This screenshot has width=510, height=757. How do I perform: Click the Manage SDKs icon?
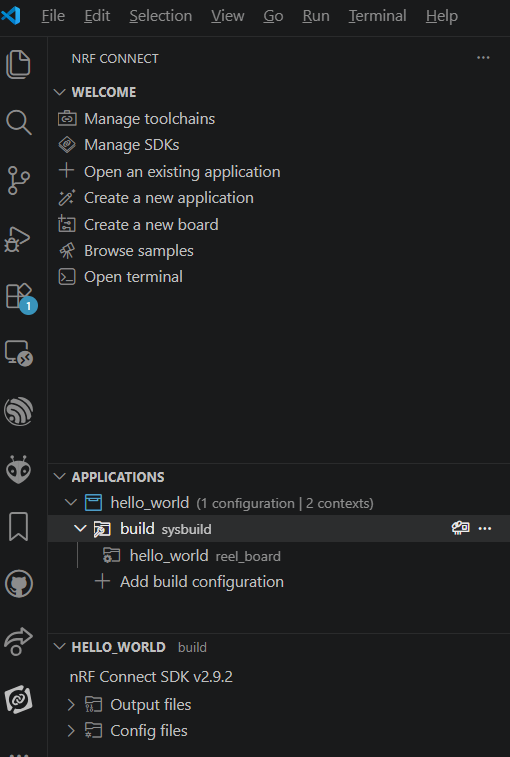click(67, 145)
